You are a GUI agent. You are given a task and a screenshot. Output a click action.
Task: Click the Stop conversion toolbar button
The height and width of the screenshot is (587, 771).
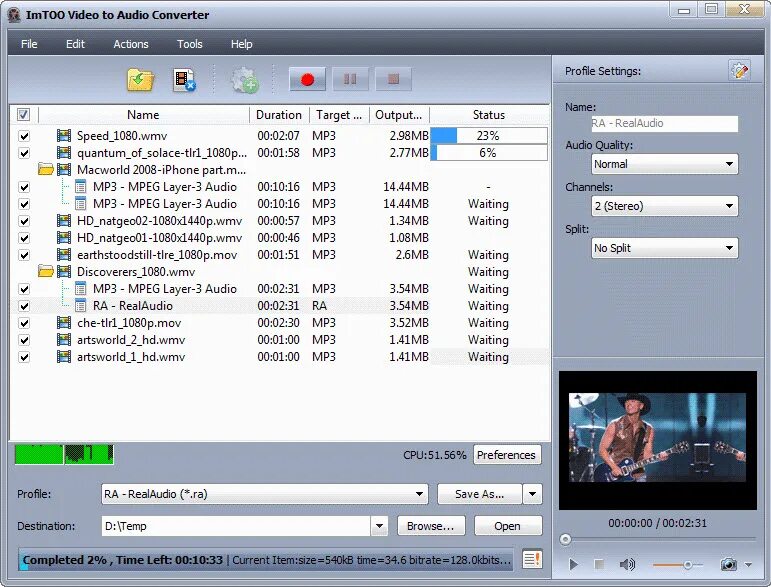tap(393, 79)
